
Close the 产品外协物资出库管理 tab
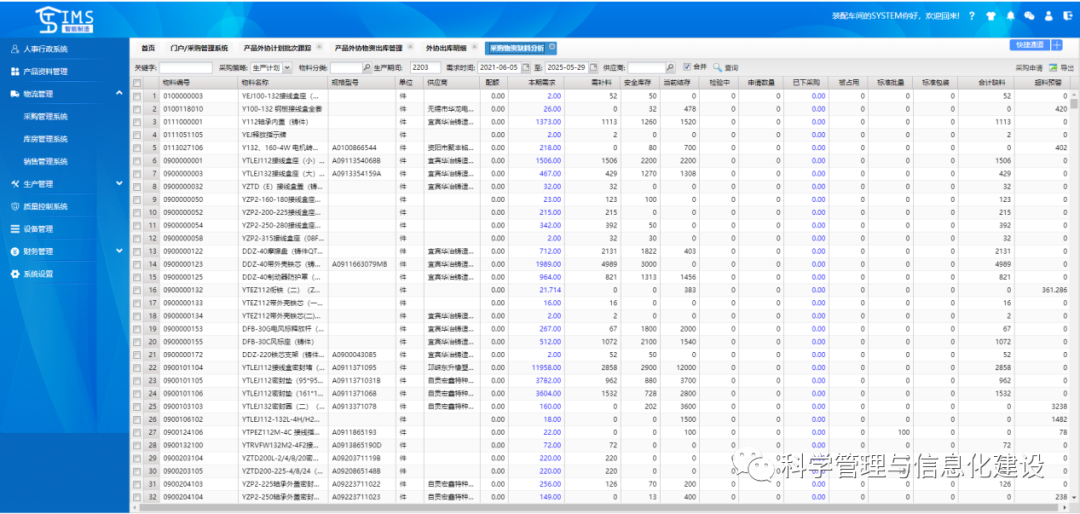(410, 48)
